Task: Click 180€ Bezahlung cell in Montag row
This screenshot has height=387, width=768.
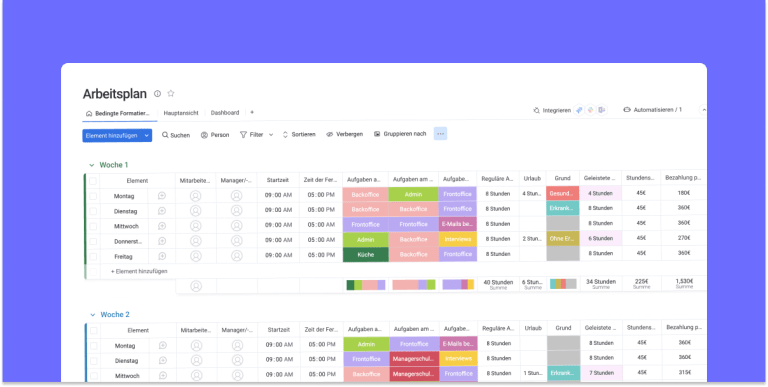Action: (x=684, y=193)
